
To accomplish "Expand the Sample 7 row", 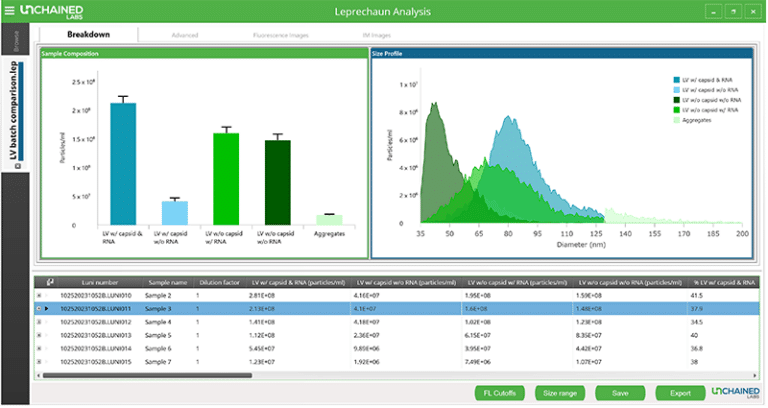I will 40,361.
